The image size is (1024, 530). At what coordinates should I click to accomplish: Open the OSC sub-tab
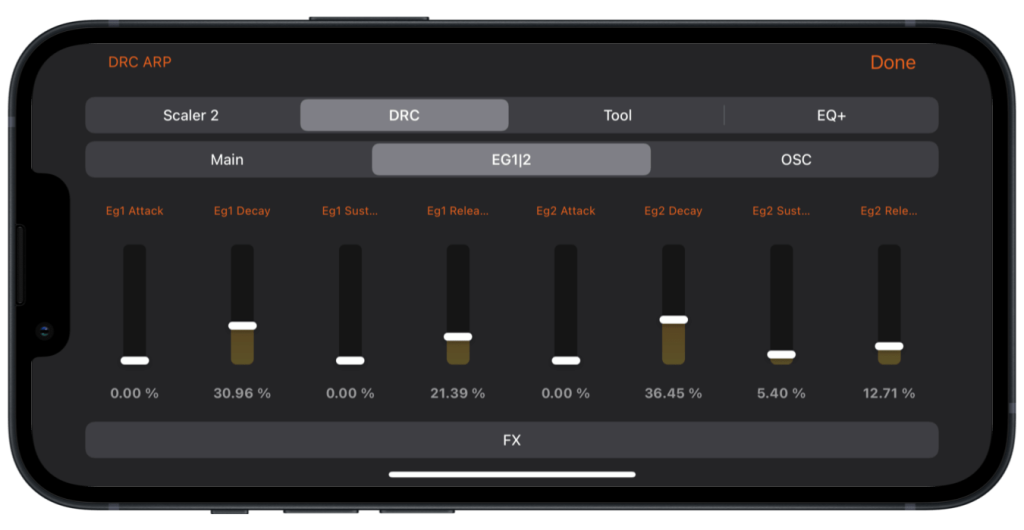coord(796,159)
